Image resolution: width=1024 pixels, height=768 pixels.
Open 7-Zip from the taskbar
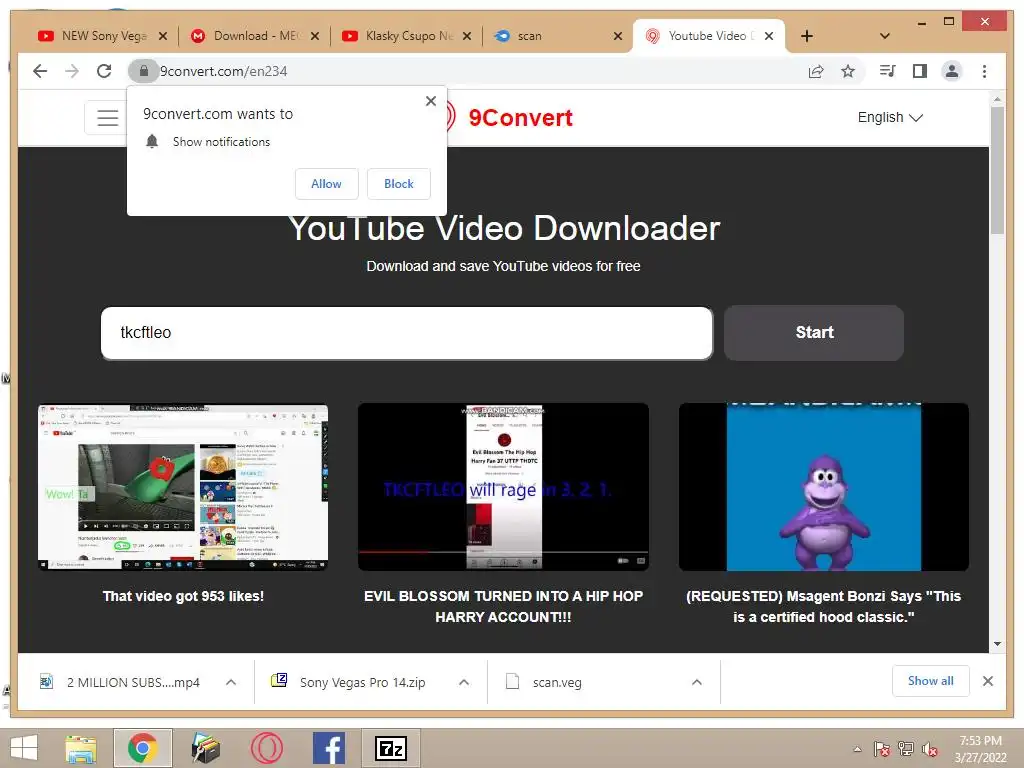391,748
